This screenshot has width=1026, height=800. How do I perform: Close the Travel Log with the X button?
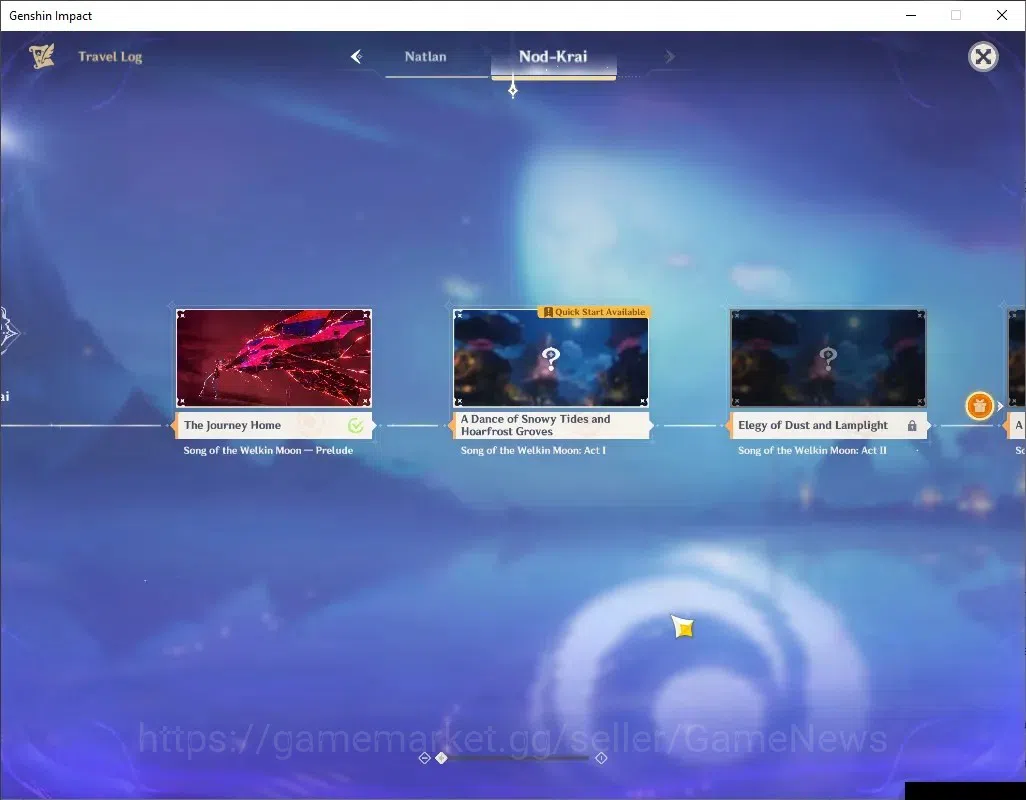(x=983, y=57)
